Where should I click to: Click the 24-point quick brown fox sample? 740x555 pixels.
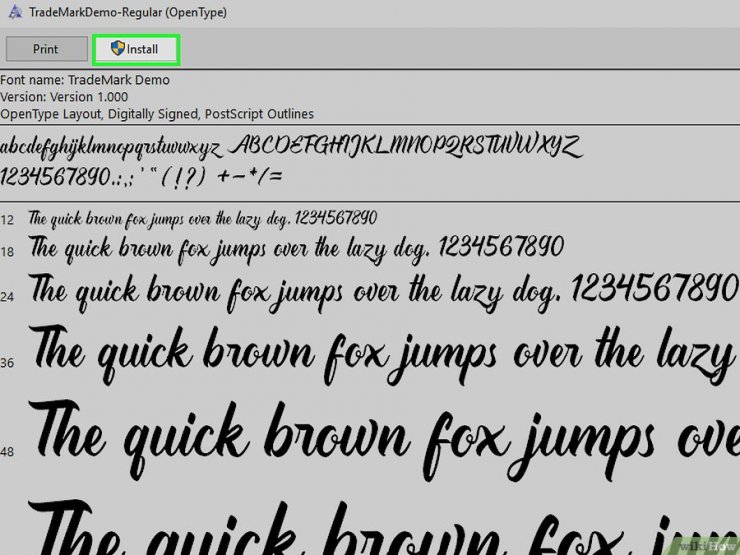point(383,293)
